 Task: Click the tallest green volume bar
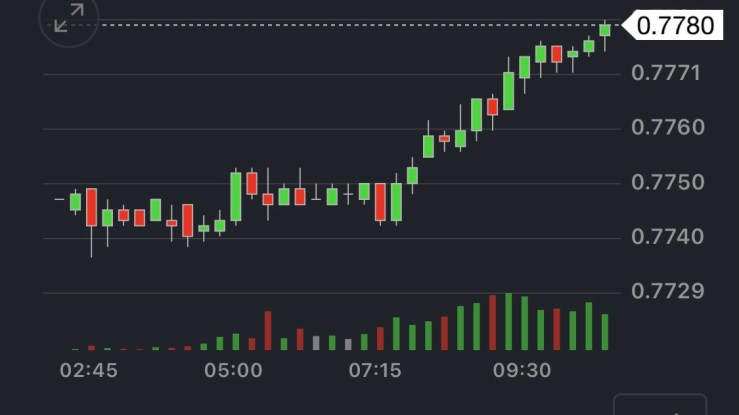coord(509,322)
